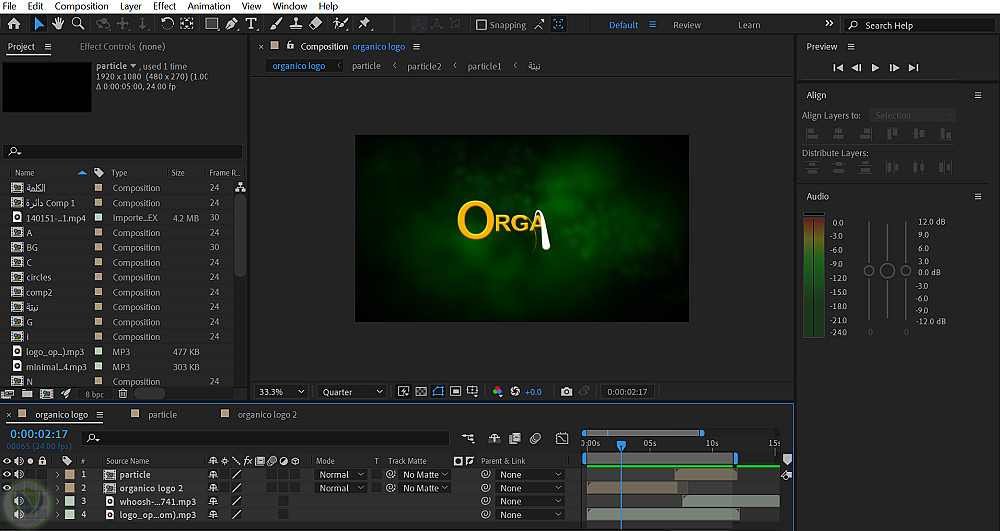This screenshot has height=531, width=1000.
Task: Select the Hand tool
Action: click(59, 24)
